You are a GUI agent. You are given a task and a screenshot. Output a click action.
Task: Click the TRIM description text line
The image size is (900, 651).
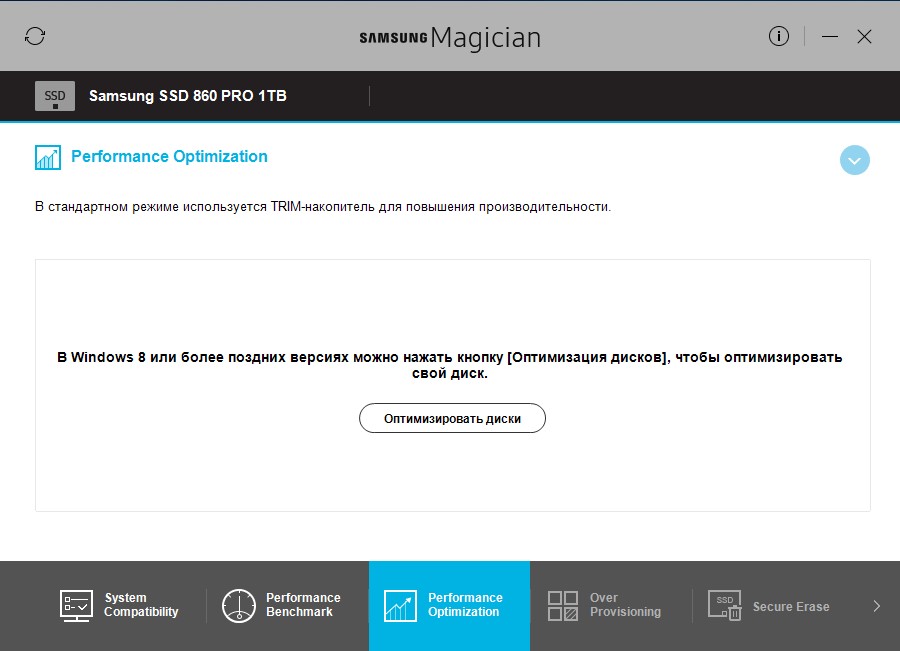pyautogui.click(x=323, y=207)
